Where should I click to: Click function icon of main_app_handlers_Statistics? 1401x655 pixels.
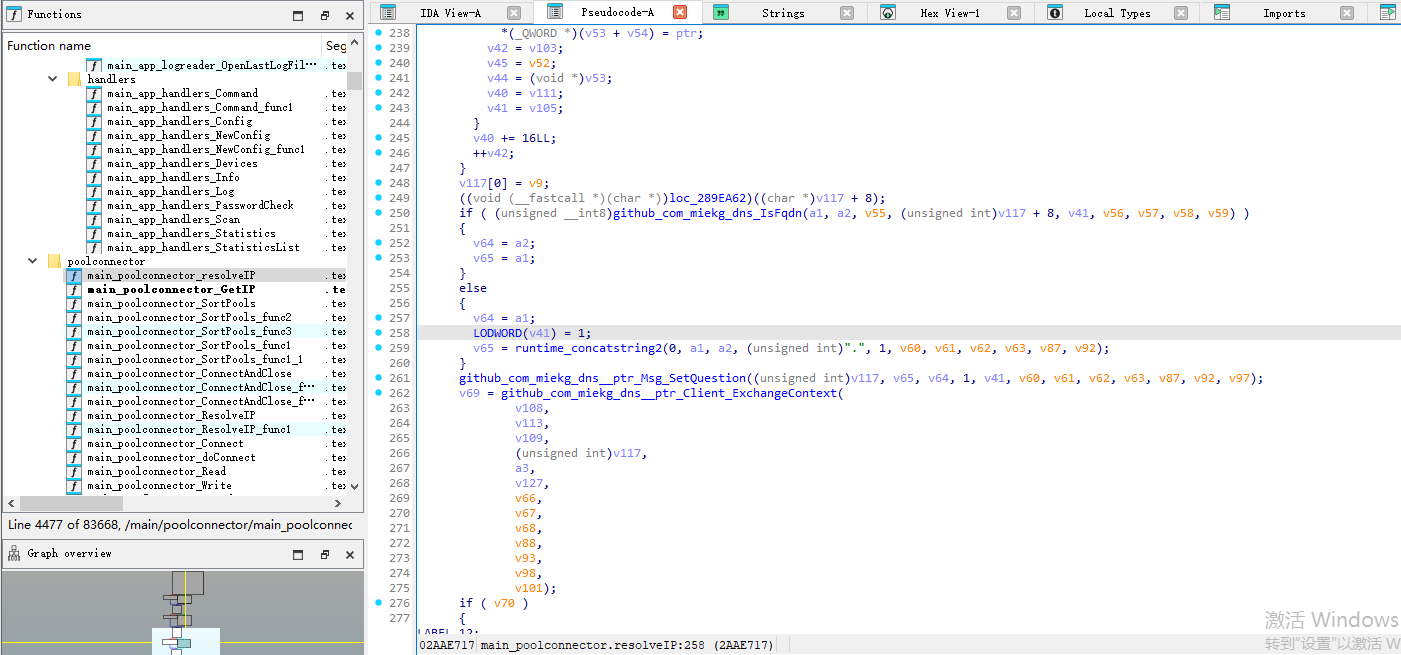tap(94, 233)
